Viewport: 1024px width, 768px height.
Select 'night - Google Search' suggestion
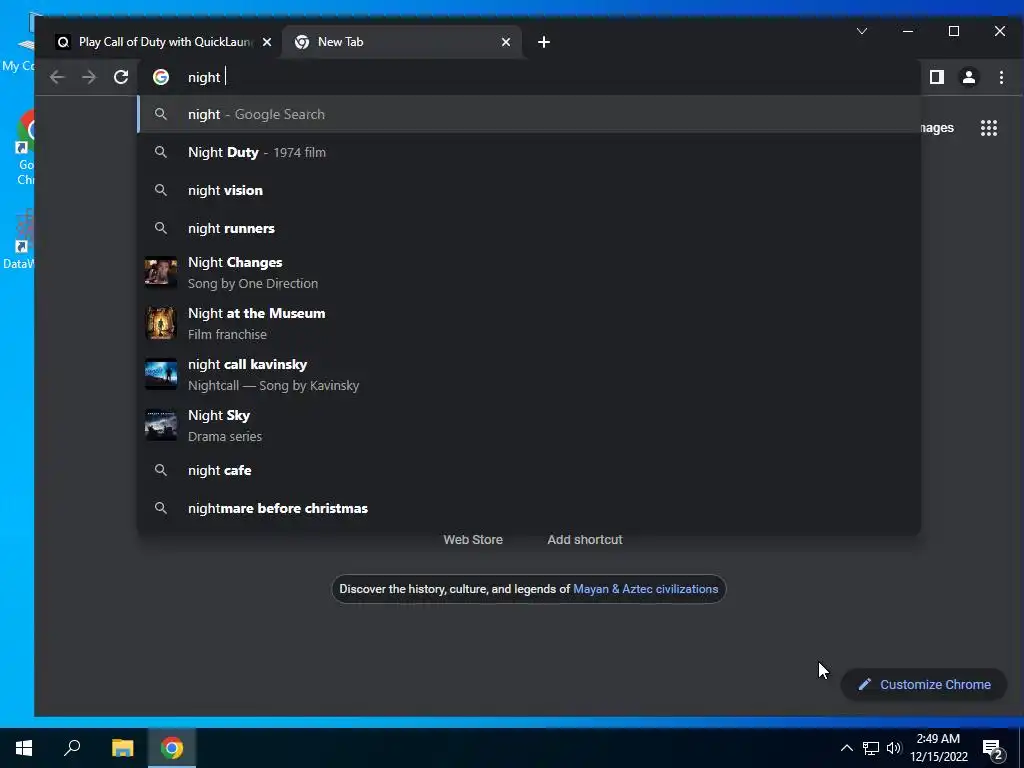click(529, 114)
